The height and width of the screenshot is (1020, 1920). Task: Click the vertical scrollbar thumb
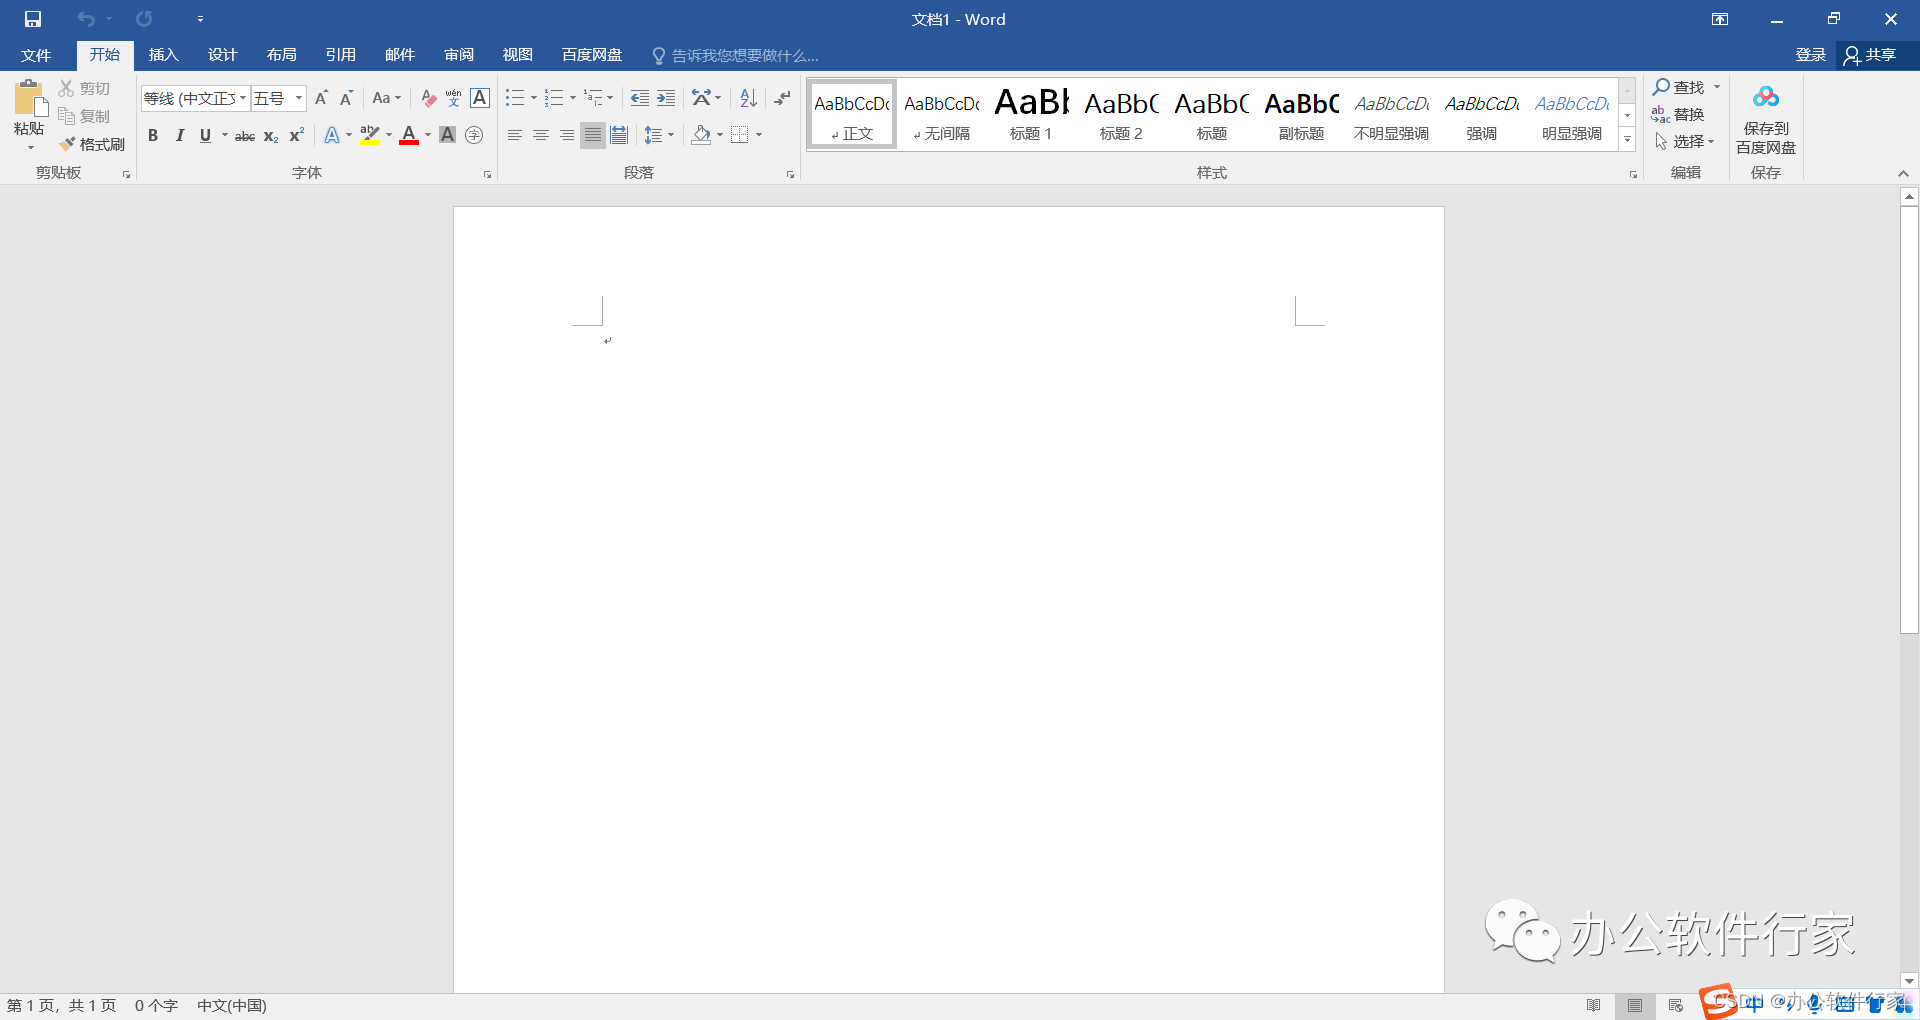coord(1909,420)
